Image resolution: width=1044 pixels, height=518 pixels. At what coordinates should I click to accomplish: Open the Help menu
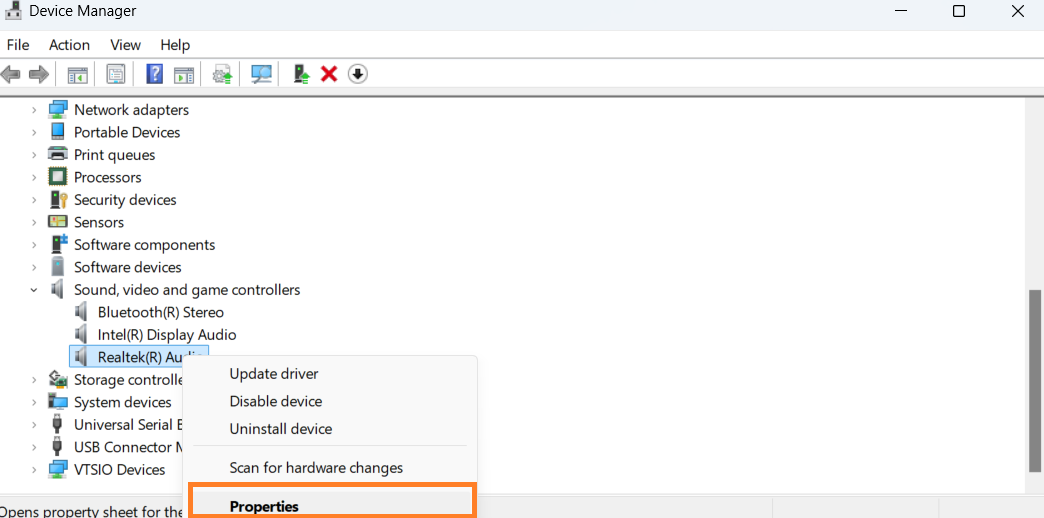click(175, 45)
